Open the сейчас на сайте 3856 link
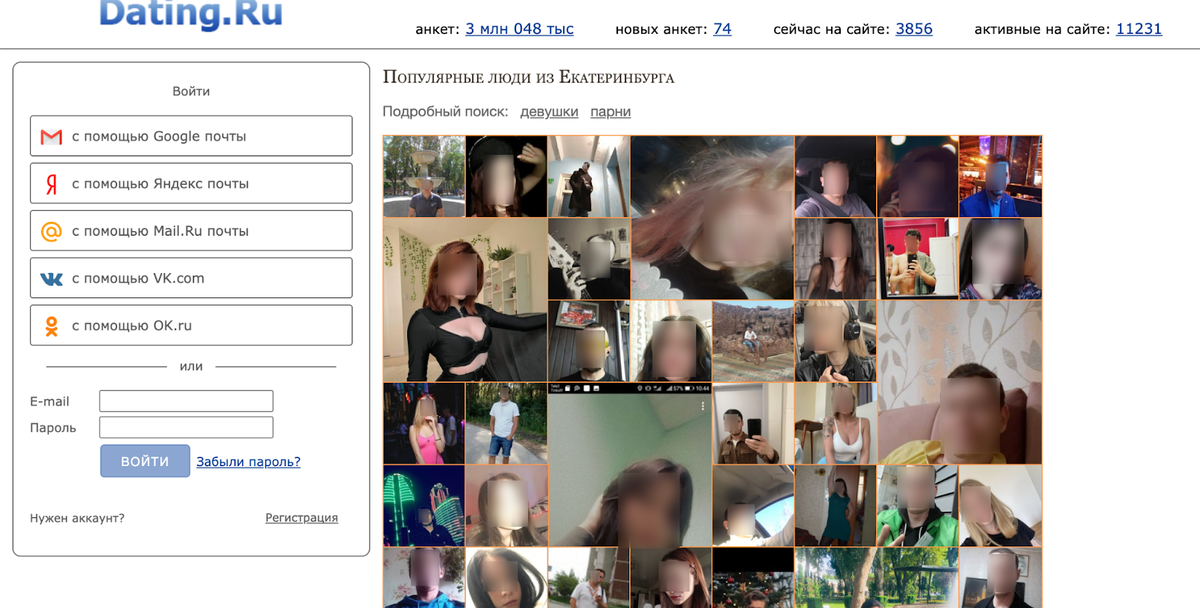Viewport: 1200px width, 608px height. (x=914, y=29)
